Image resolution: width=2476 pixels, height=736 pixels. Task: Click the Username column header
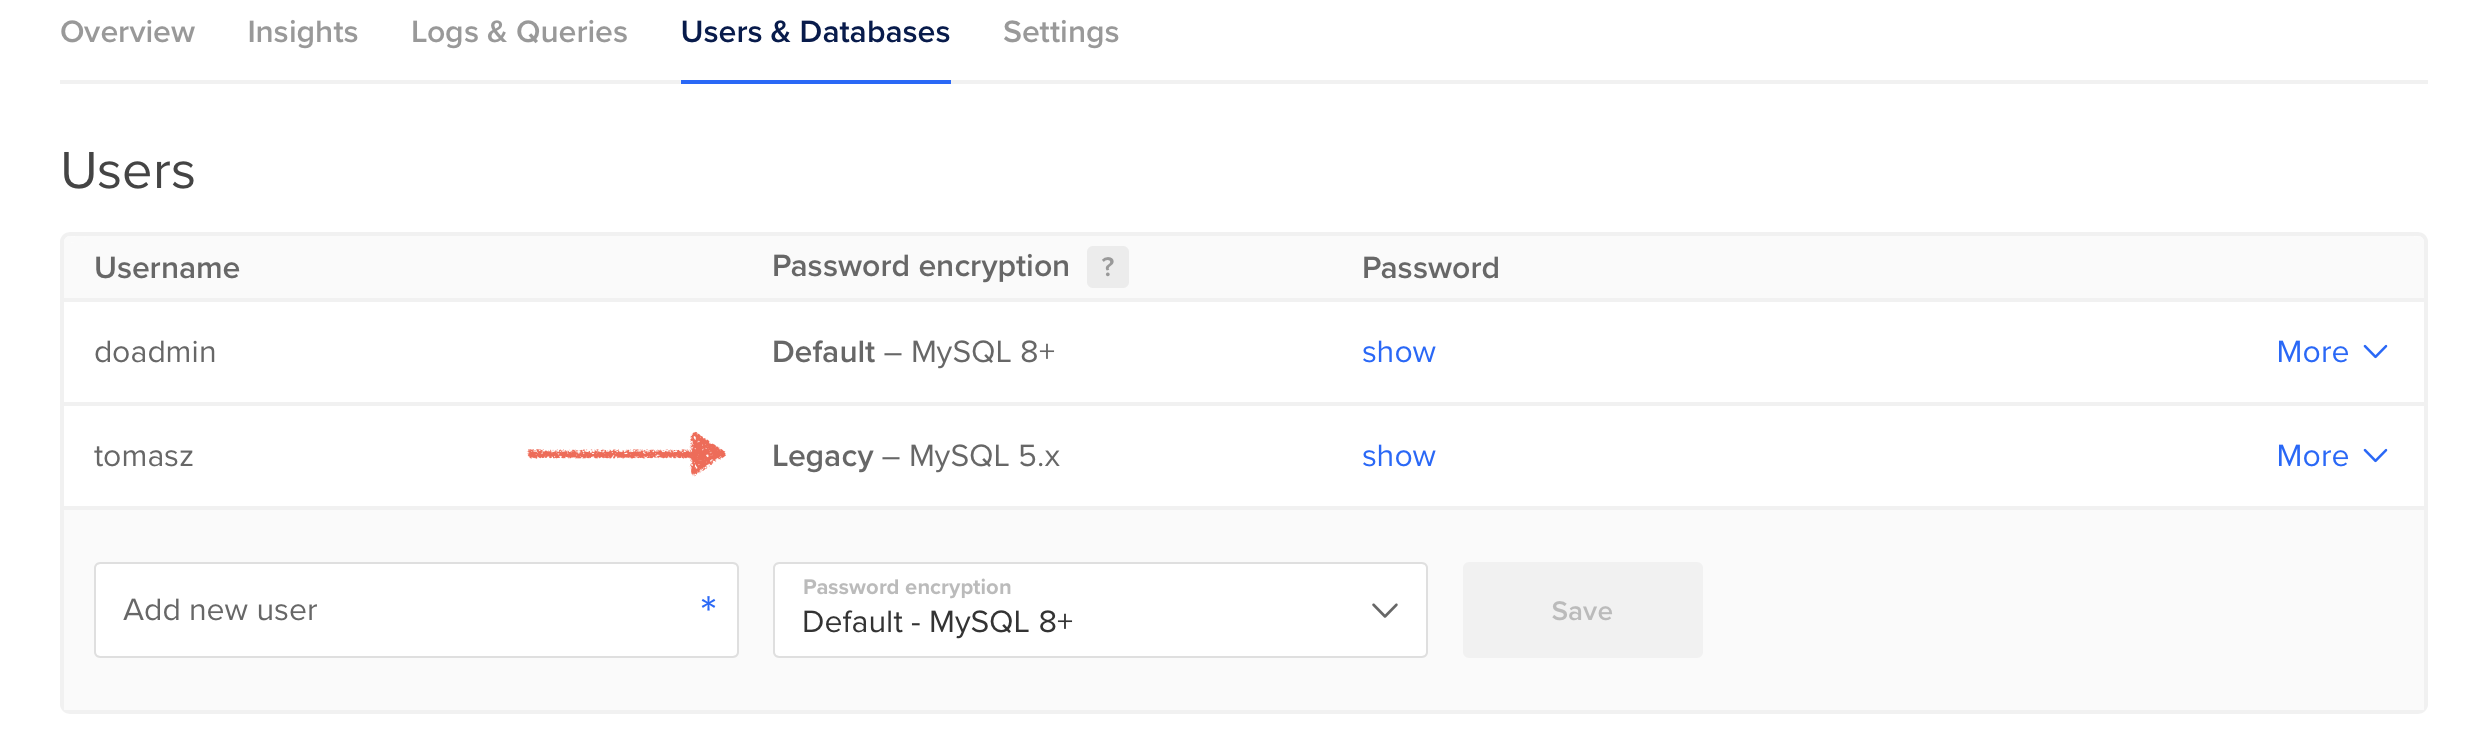click(167, 268)
